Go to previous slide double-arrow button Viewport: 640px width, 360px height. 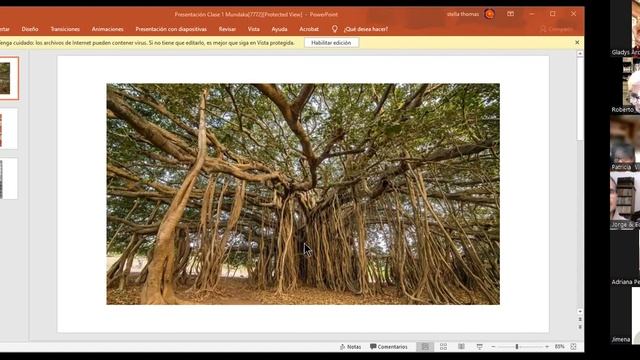(580, 320)
